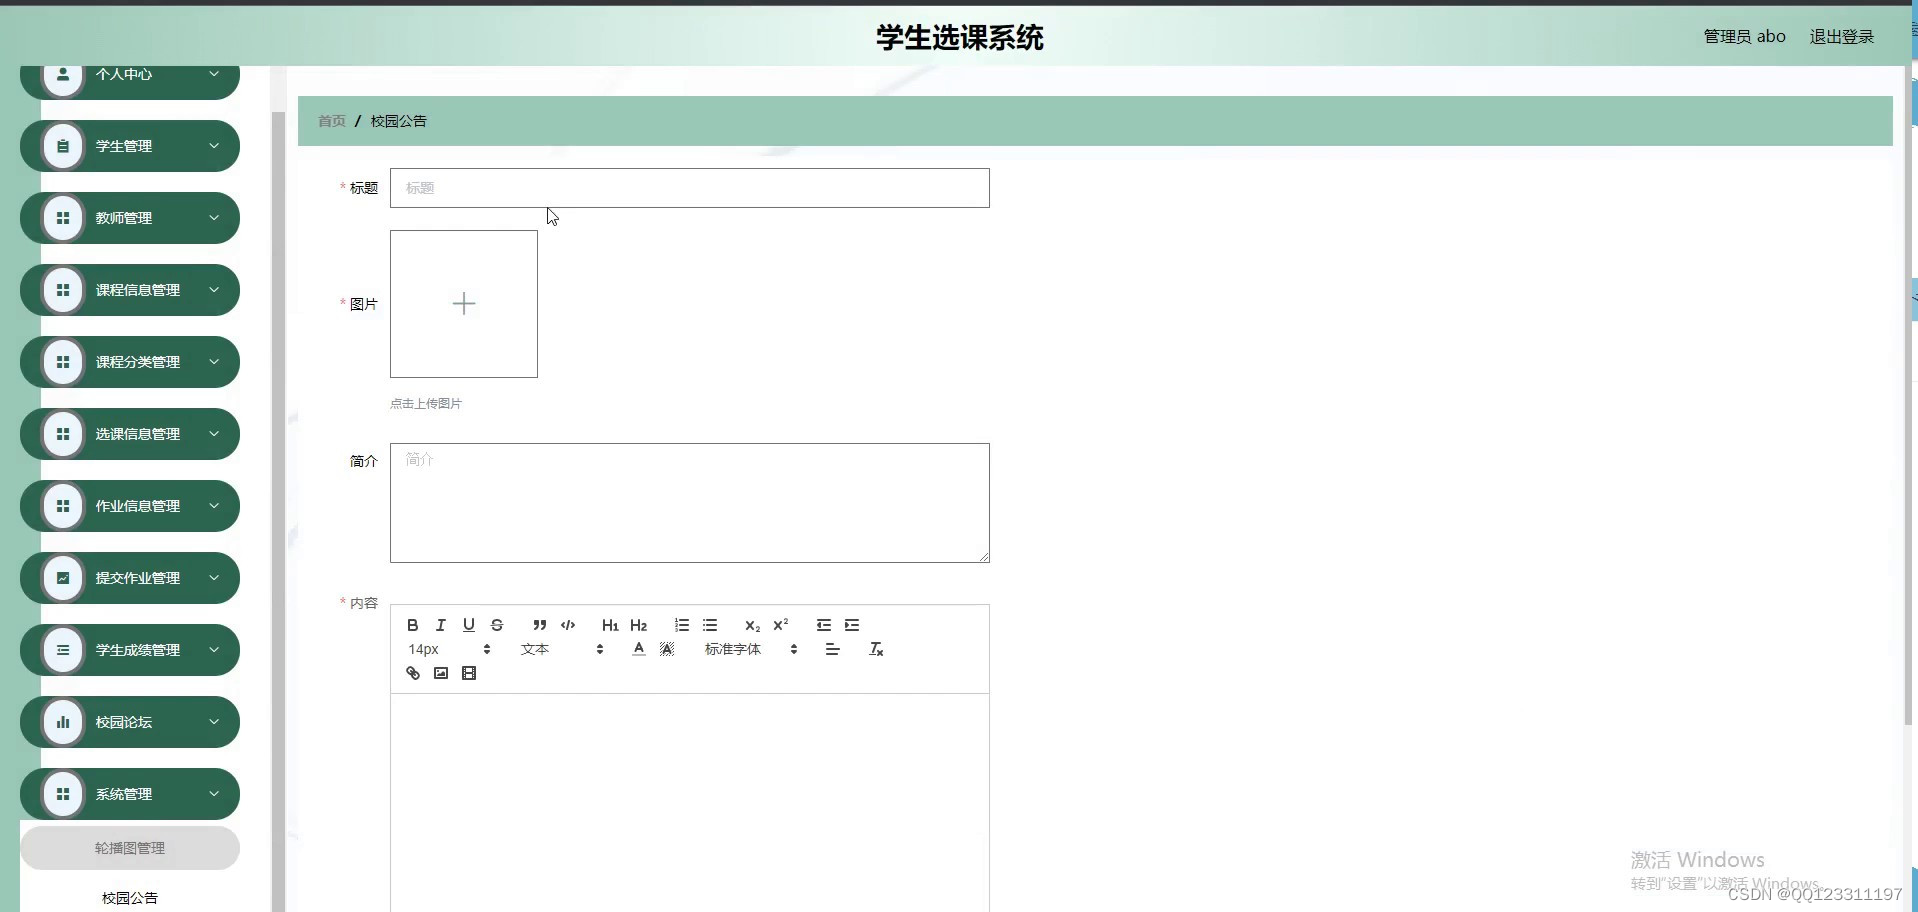Image resolution: width=1918 pixels, height=912 pixels.
Task: Apply Heading 1 style
Action: (610, 625)
